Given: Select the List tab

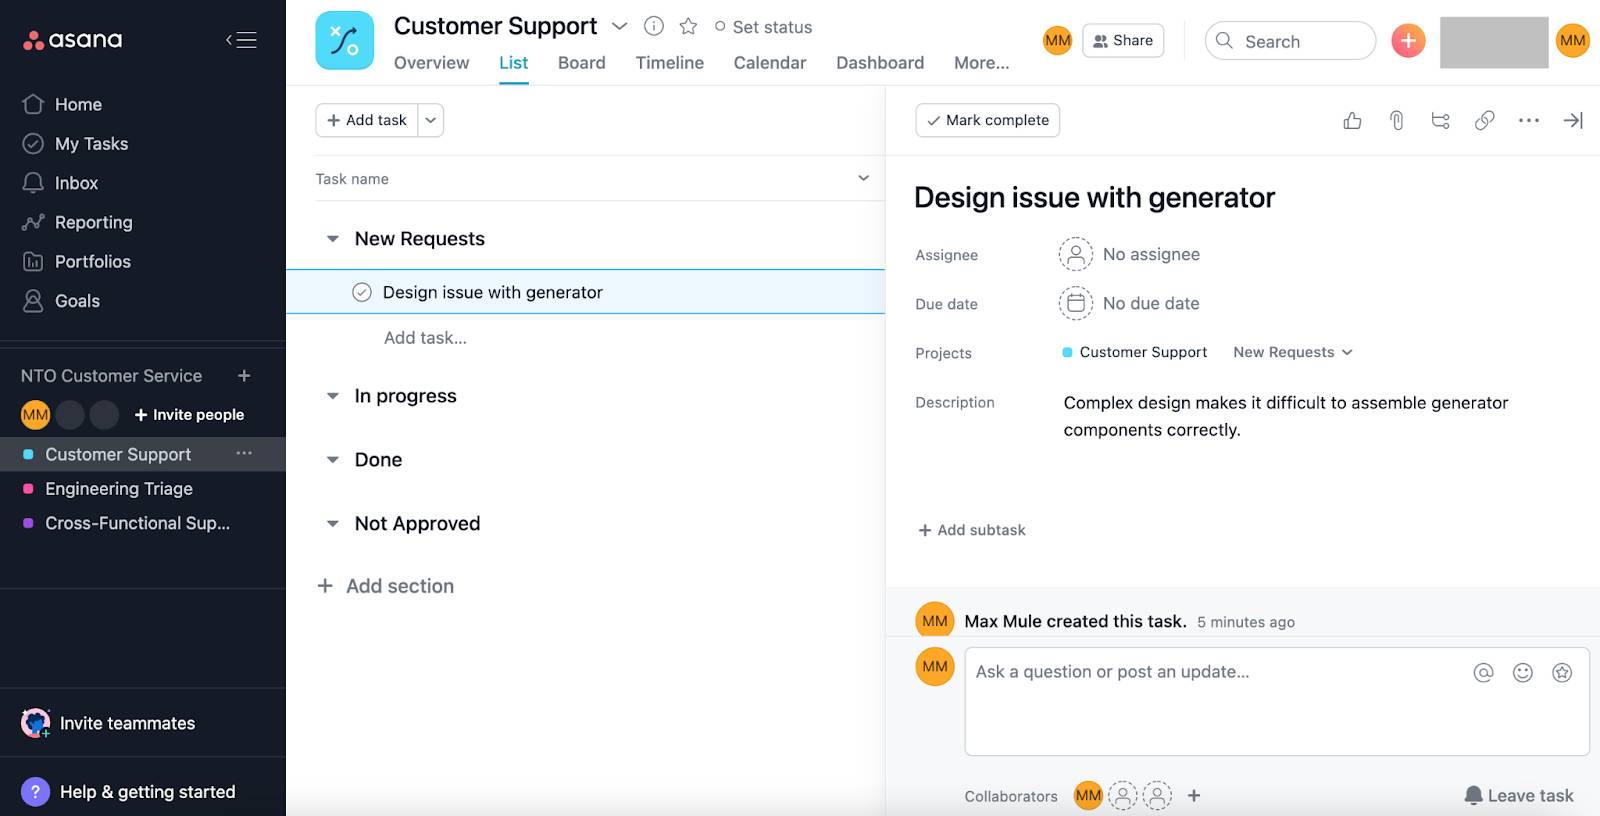Looking at the screenshot, I should (514, 63).
